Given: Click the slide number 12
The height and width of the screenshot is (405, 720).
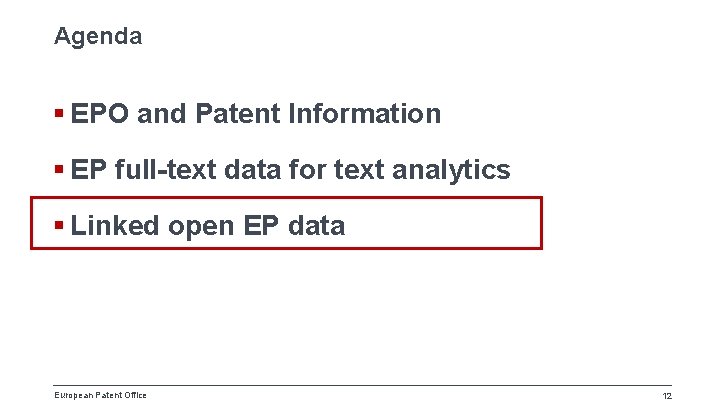Looking at the screenshot, I should (x=667, y=396).
